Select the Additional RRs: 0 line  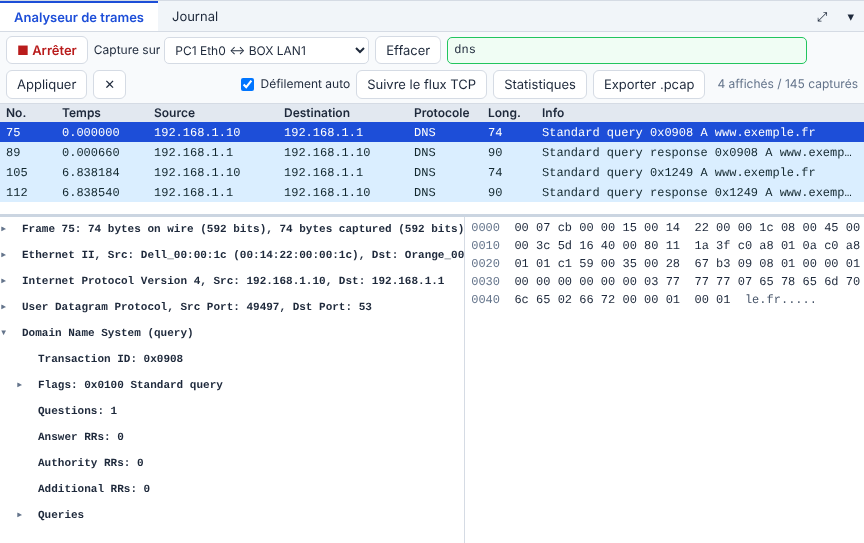[x=94, y=488]
